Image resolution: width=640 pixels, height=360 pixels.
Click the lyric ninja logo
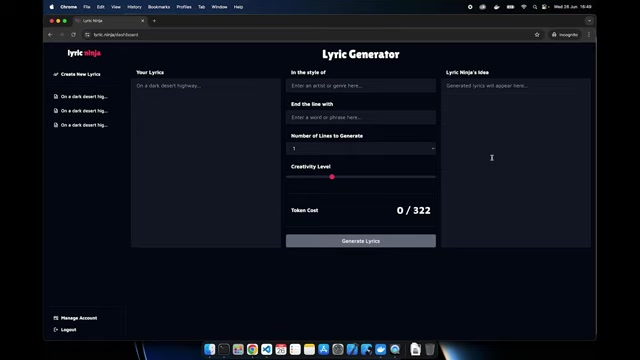(84, 53)
